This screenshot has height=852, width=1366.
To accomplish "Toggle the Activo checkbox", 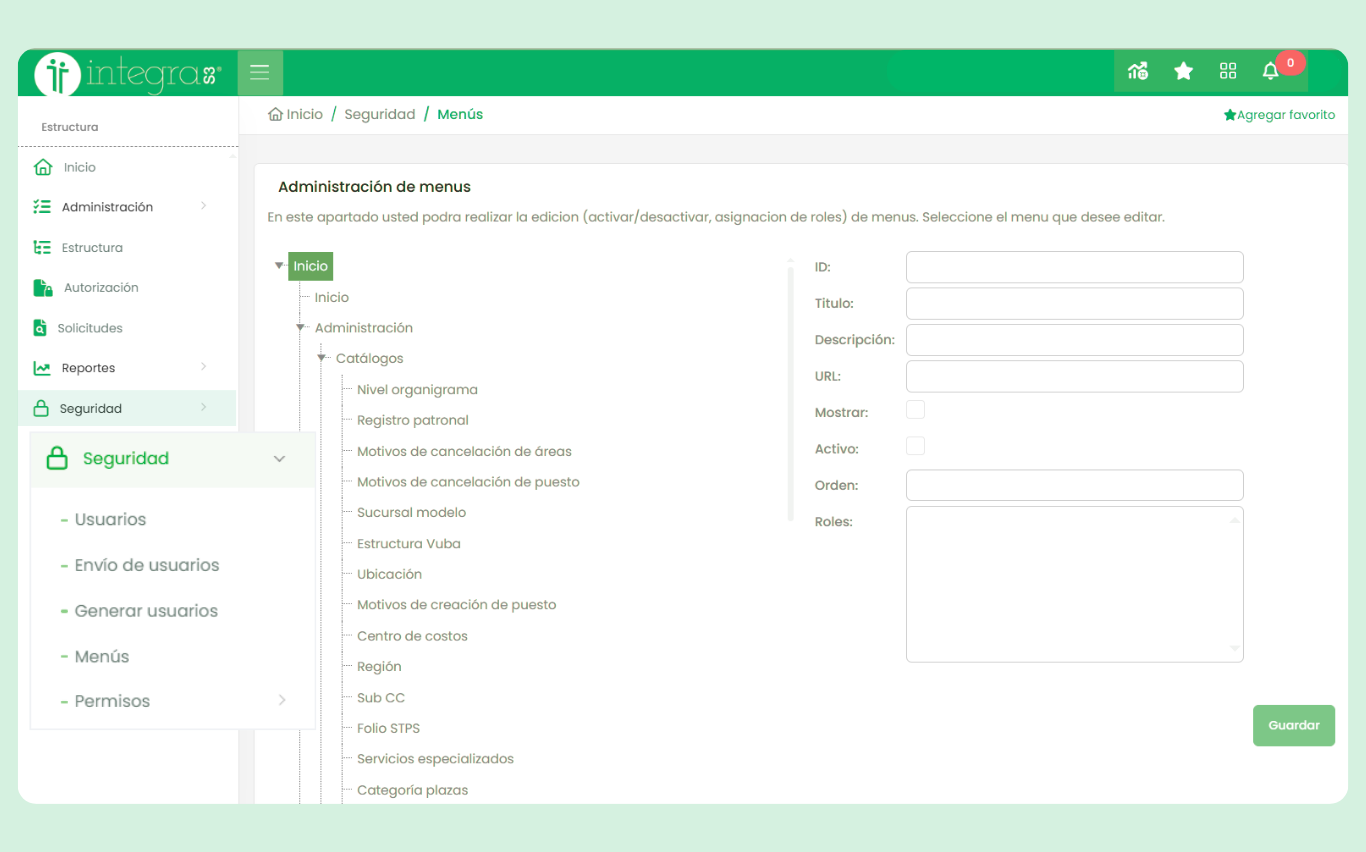I will (915, 446).
